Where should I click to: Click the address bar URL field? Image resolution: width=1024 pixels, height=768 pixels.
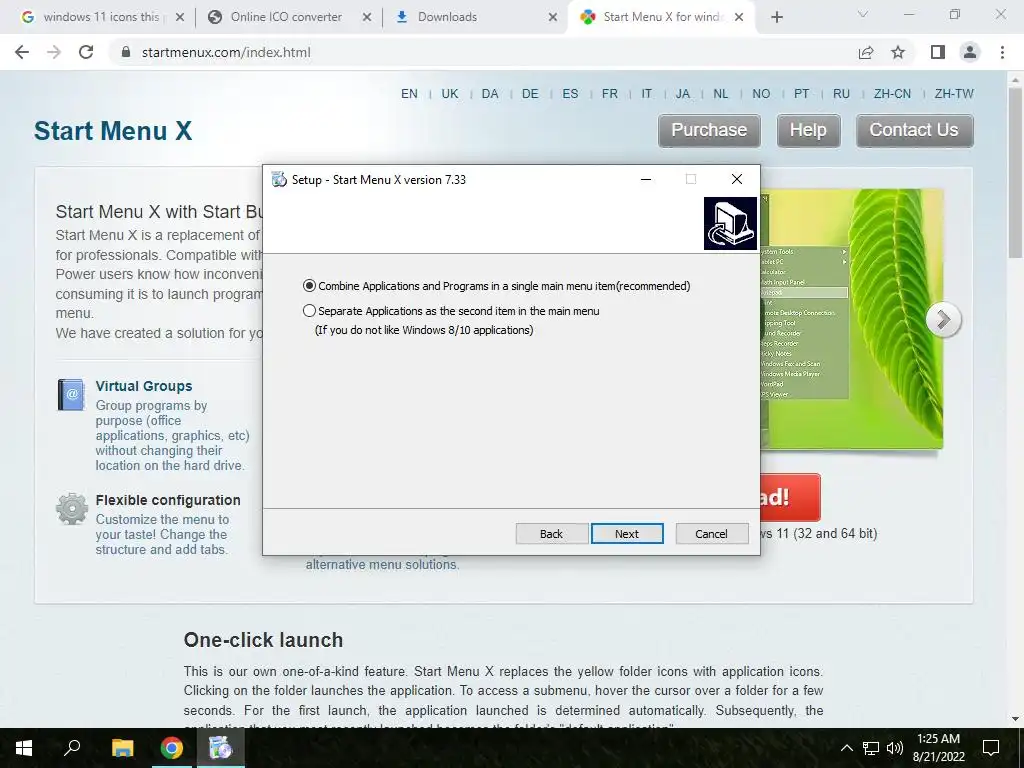click(x=483, y=52)
